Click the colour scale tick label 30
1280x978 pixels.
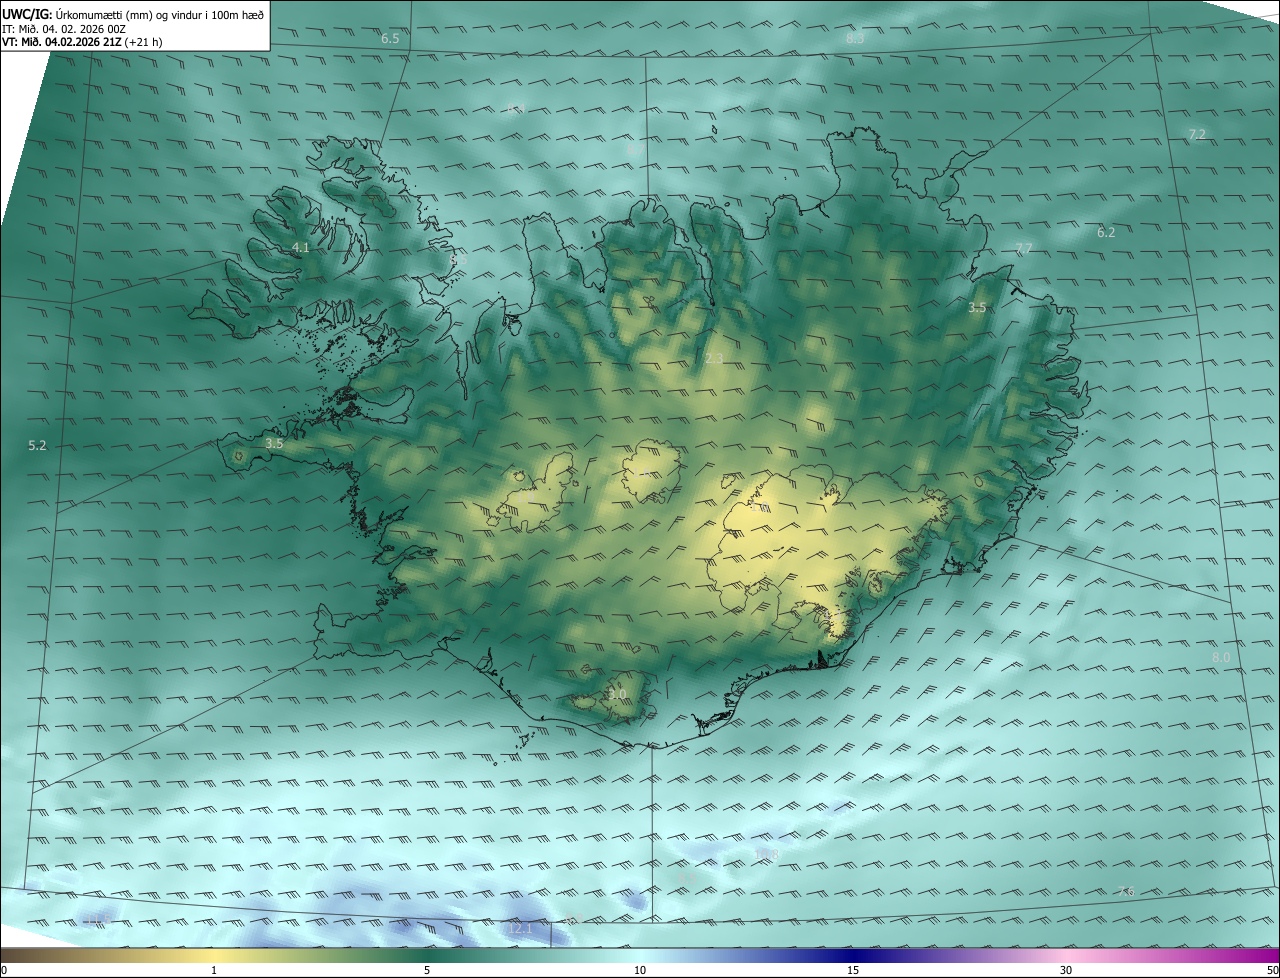tap(1066, 970)
